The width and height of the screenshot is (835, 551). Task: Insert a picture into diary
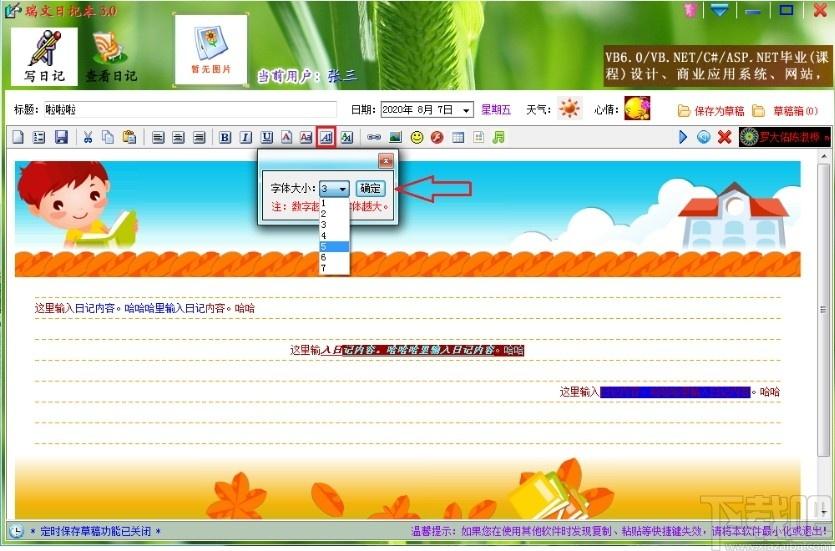(395, 137)
